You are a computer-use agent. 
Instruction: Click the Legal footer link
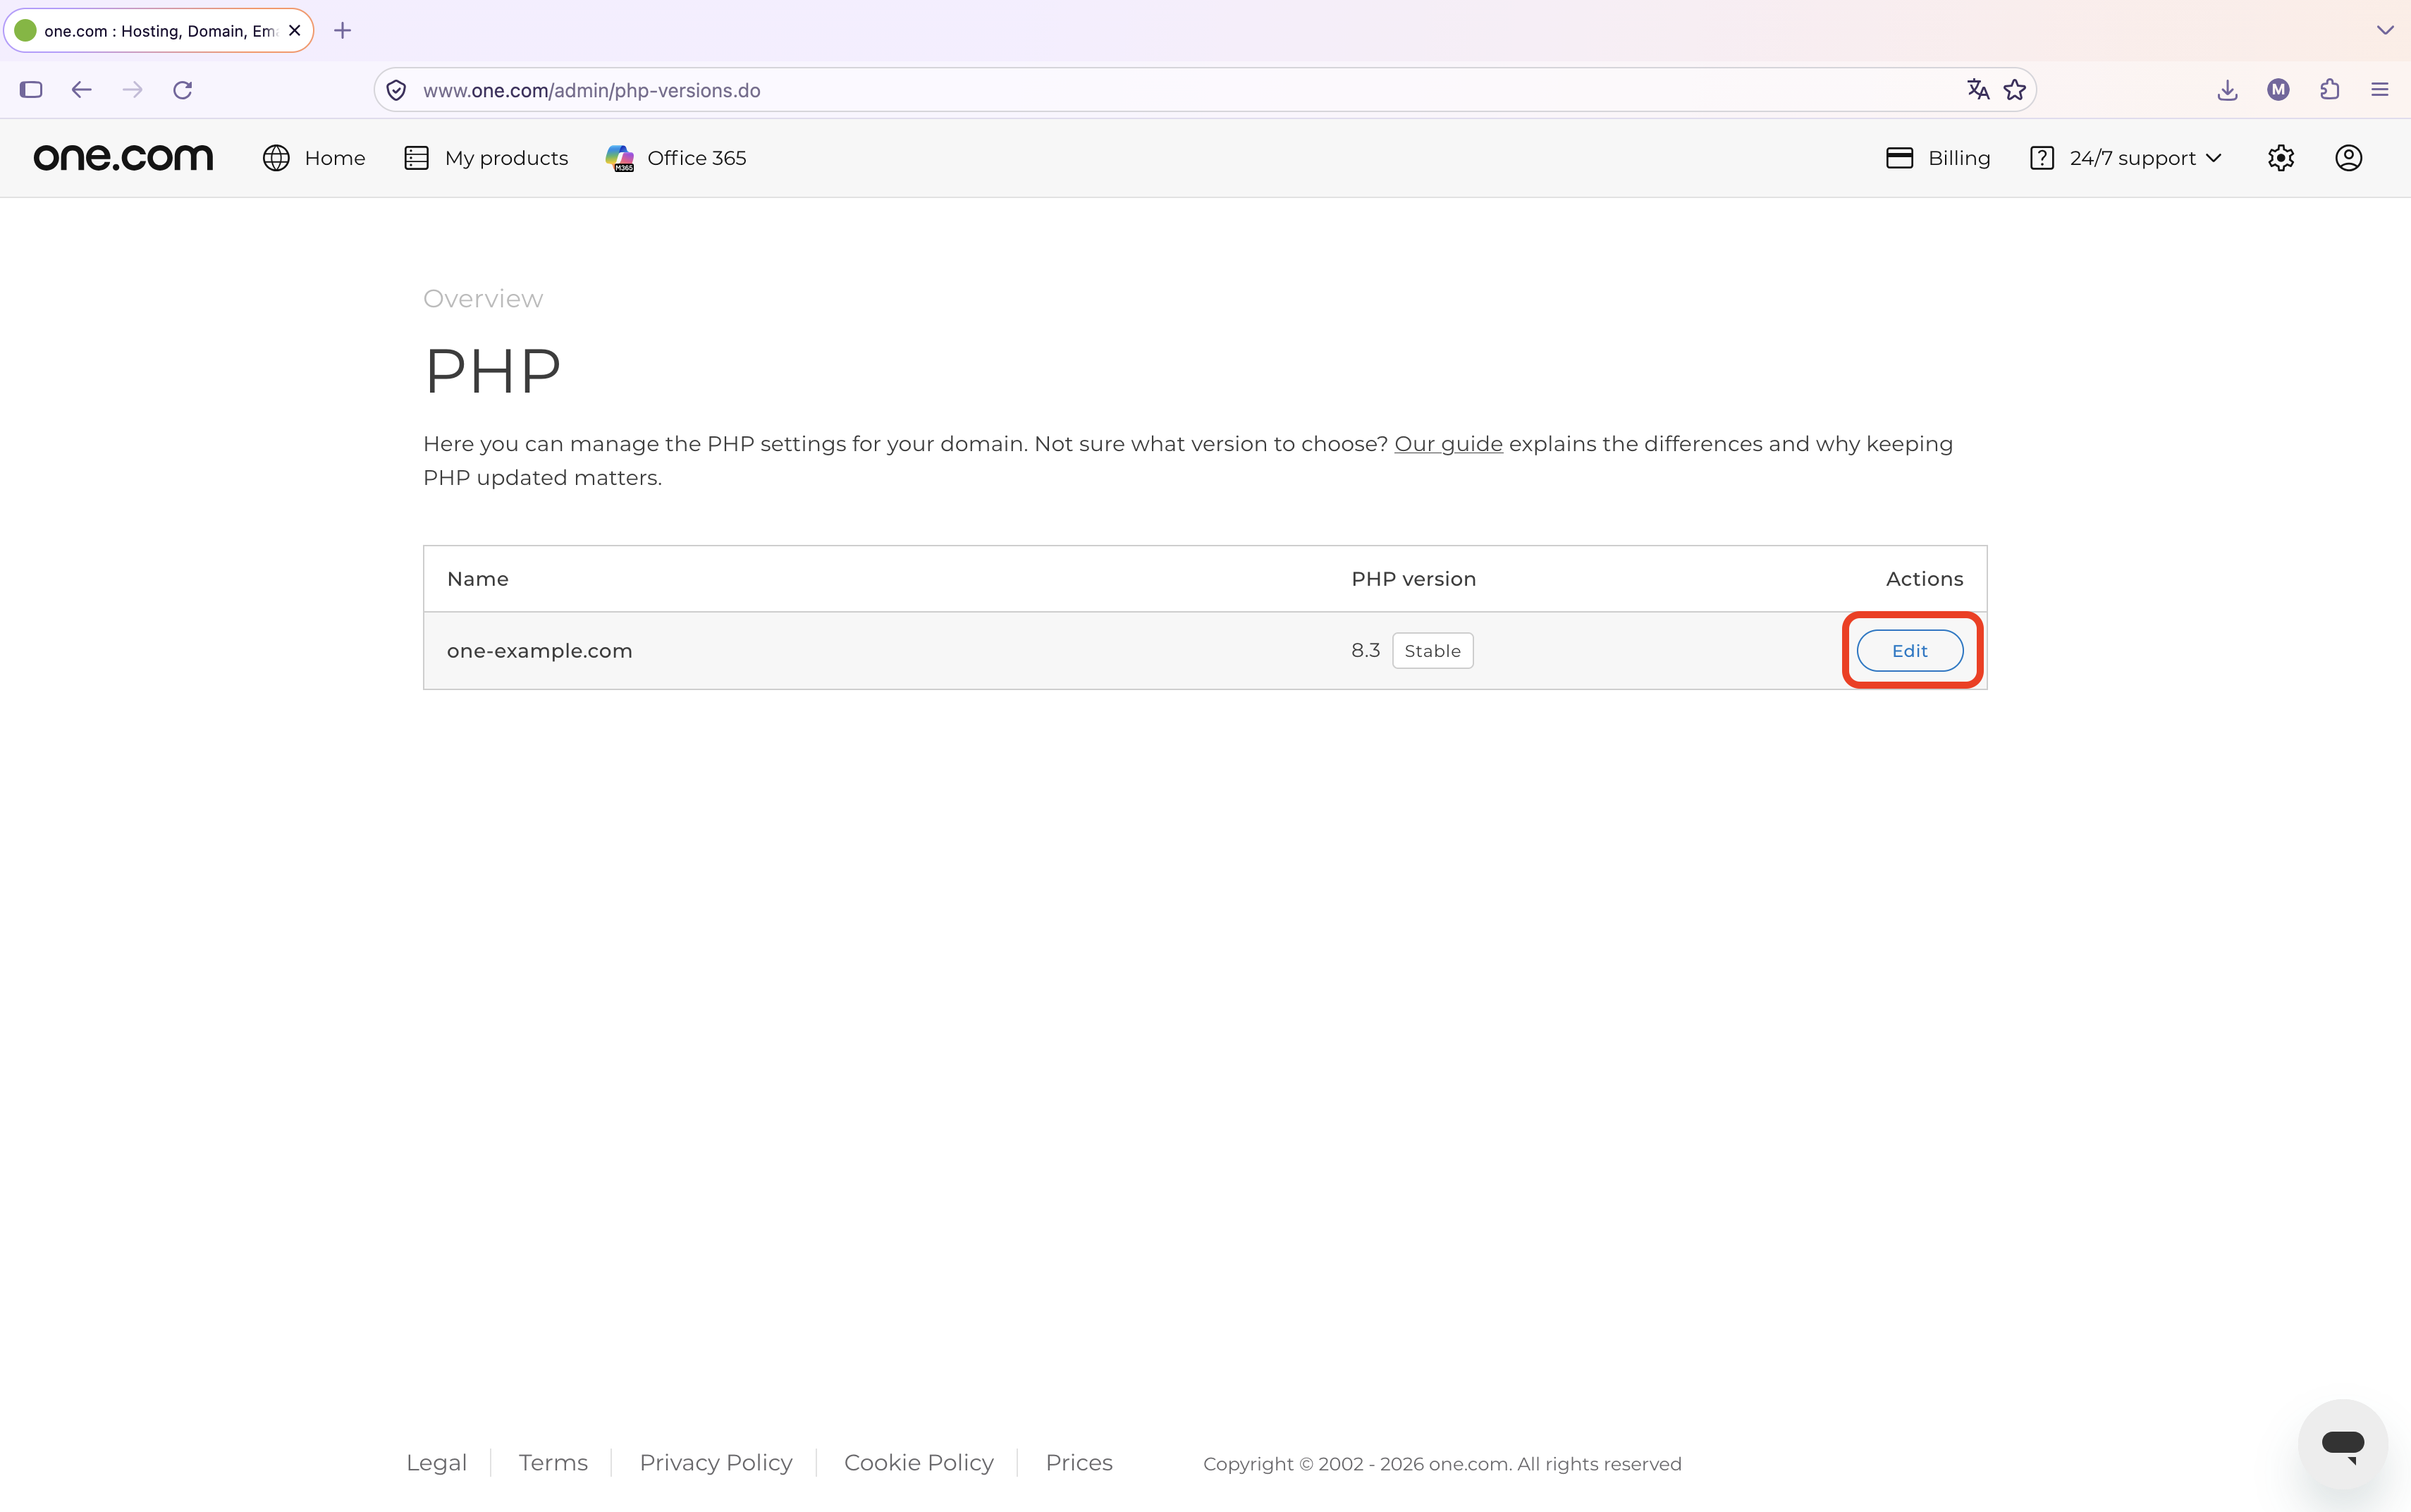coord(437,1463)
